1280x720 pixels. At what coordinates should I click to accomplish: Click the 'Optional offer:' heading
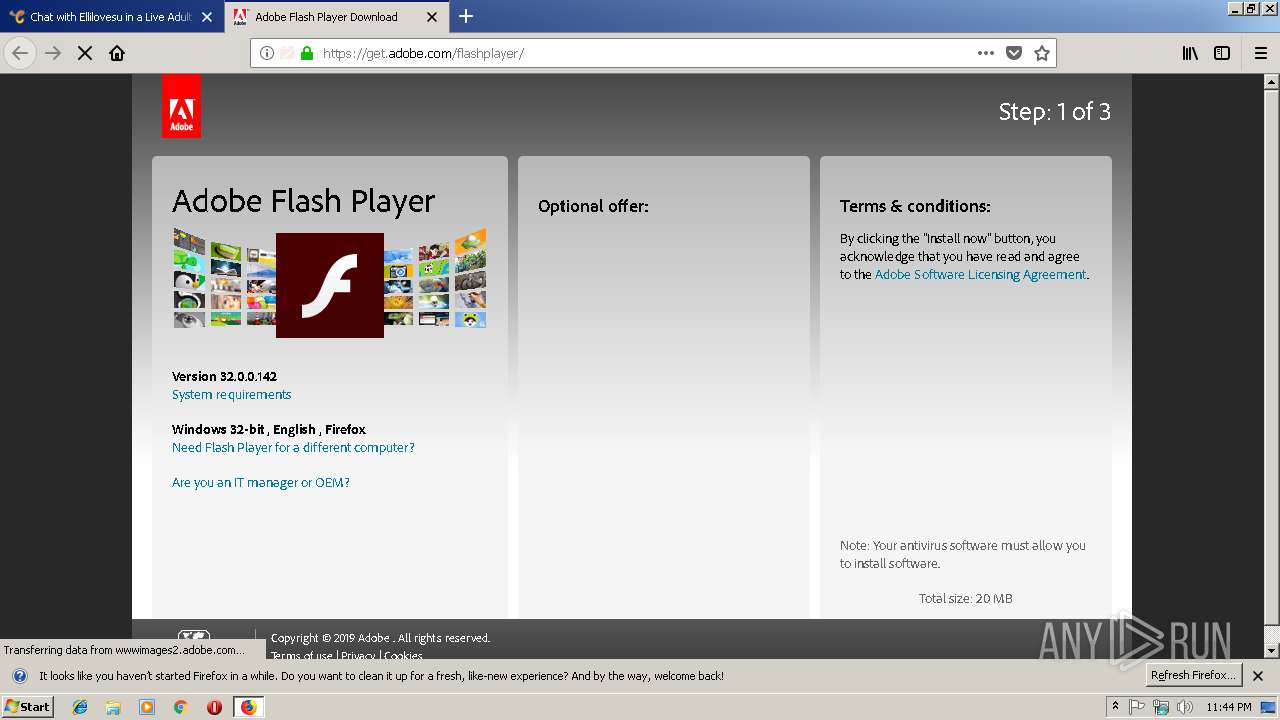[593, 206]
